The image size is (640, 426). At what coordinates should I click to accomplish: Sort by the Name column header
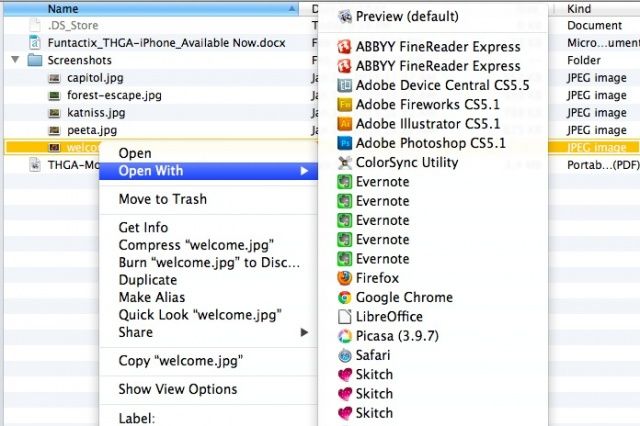63,8
